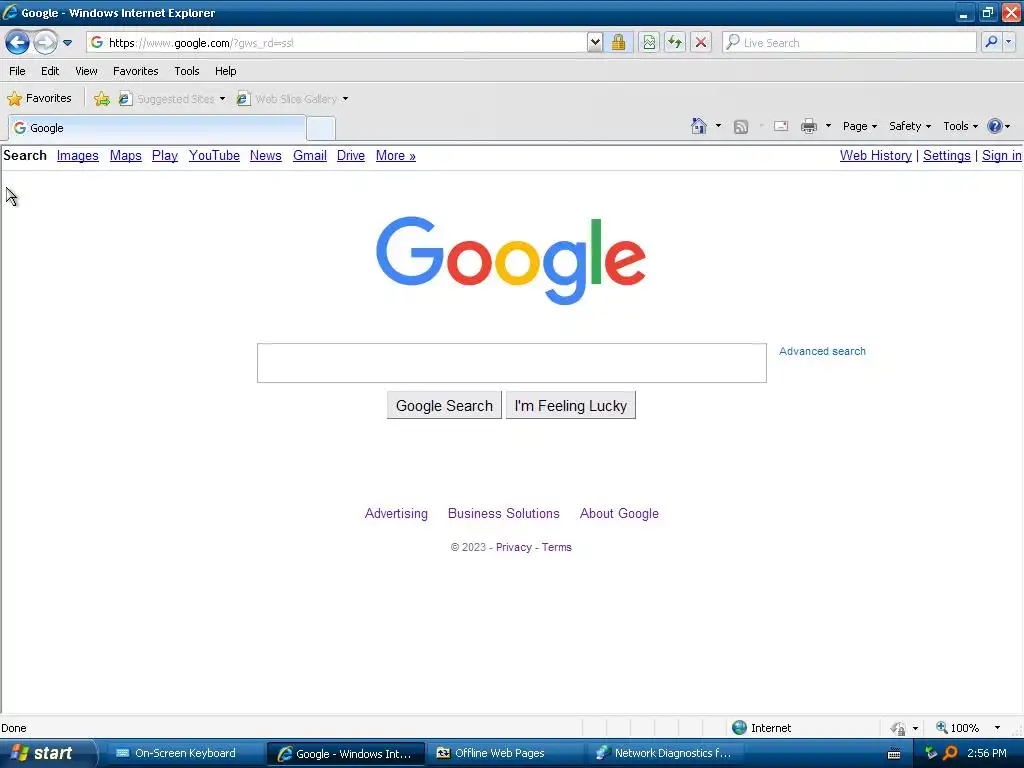Click the Add to Favorites Bar icon
1024x768 pixels.
(x=102, y=99)
